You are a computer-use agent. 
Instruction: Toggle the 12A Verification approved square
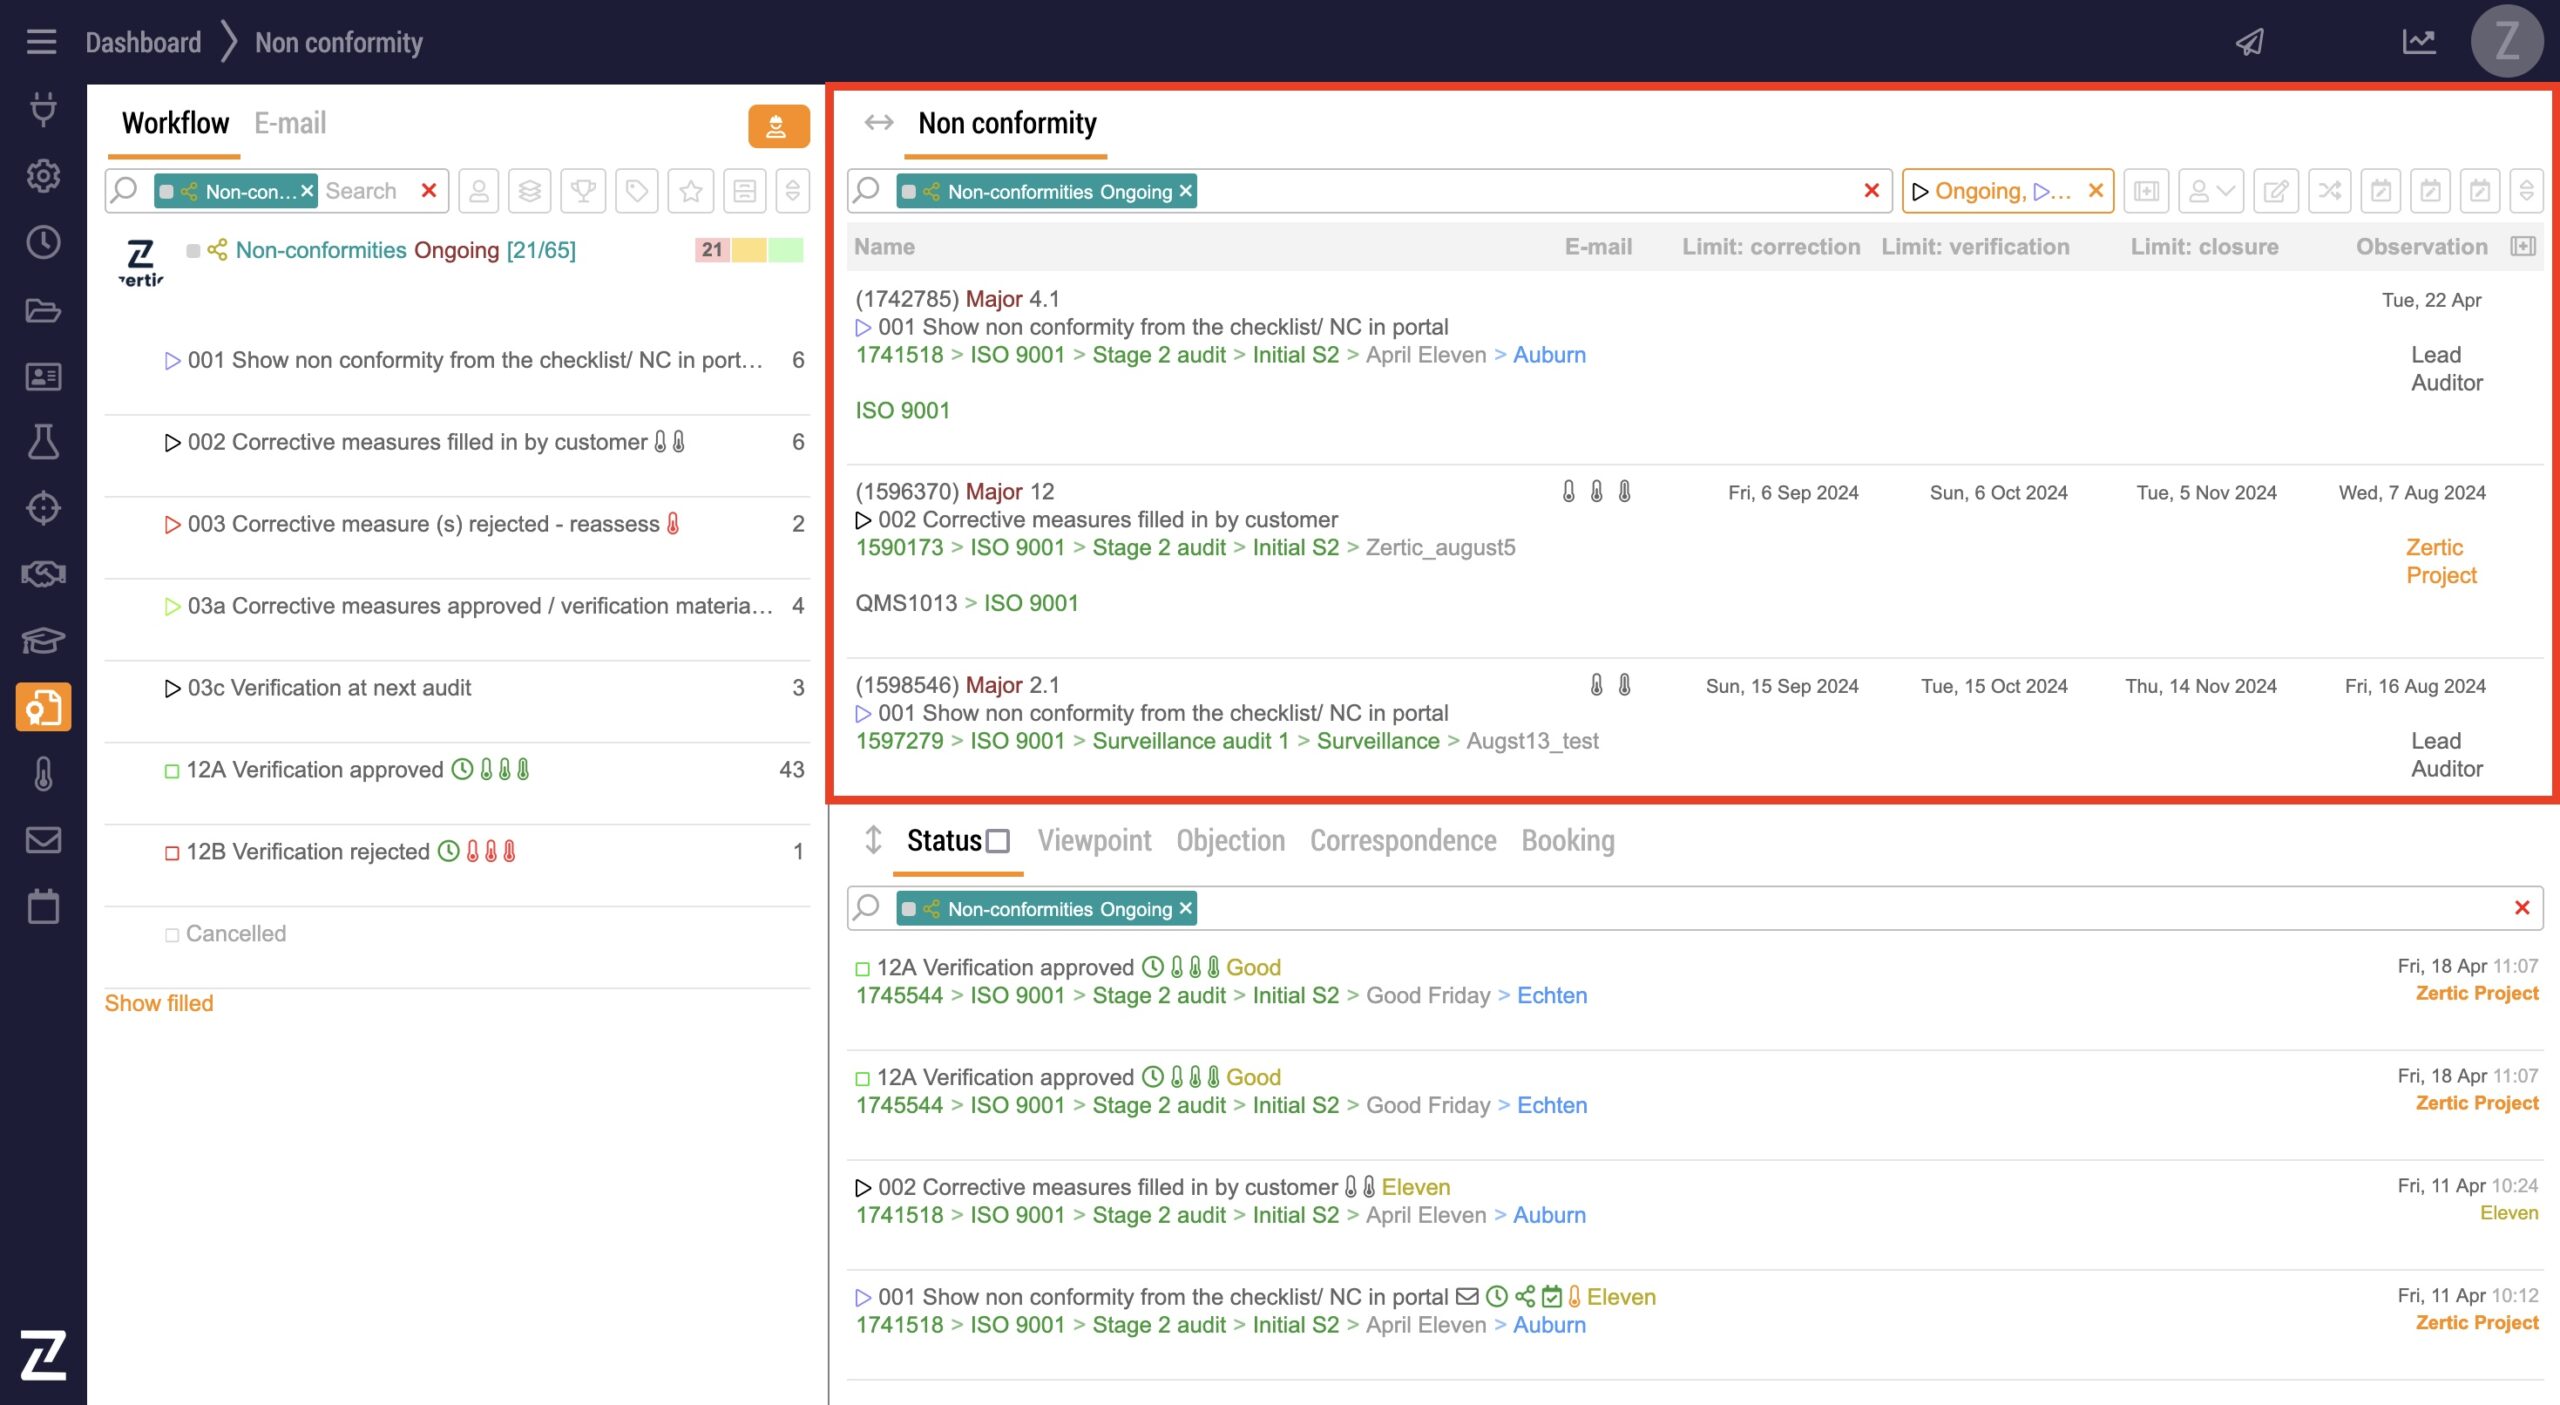tap(172, 771)
